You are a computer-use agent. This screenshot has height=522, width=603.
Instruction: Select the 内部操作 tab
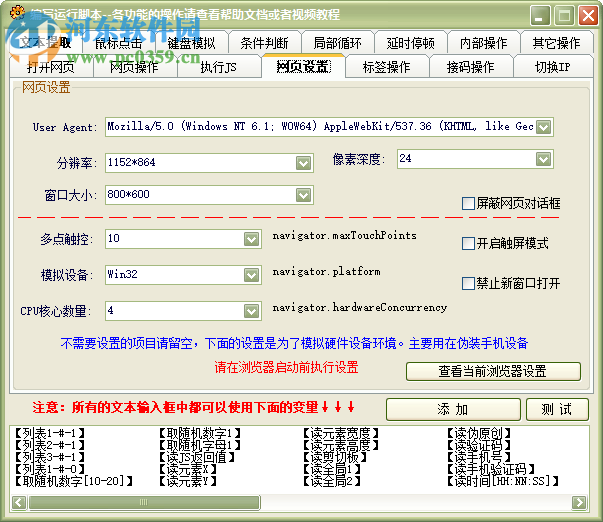[x=484, y=43]
